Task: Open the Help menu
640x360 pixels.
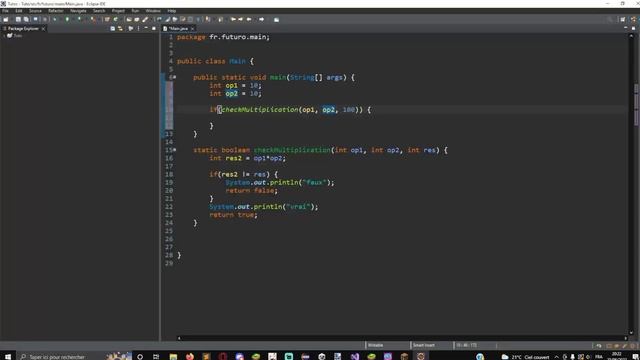Action: (x=172, y=11)
